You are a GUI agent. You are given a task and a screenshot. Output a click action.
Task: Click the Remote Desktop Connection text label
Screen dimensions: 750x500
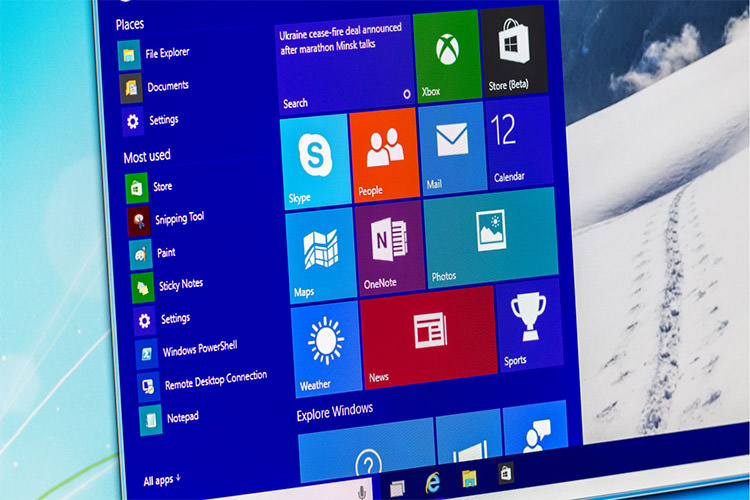tap(216, 380)
